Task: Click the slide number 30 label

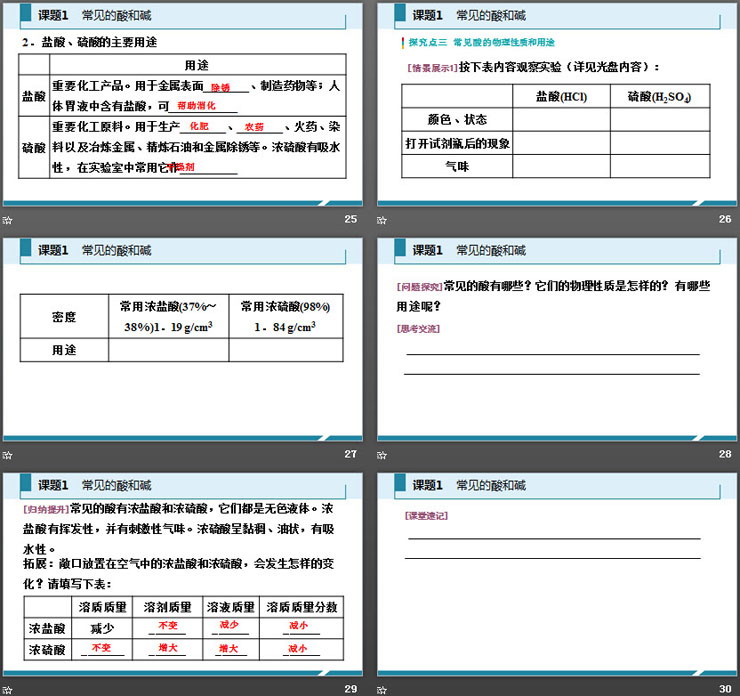Action: pos(725,688)
